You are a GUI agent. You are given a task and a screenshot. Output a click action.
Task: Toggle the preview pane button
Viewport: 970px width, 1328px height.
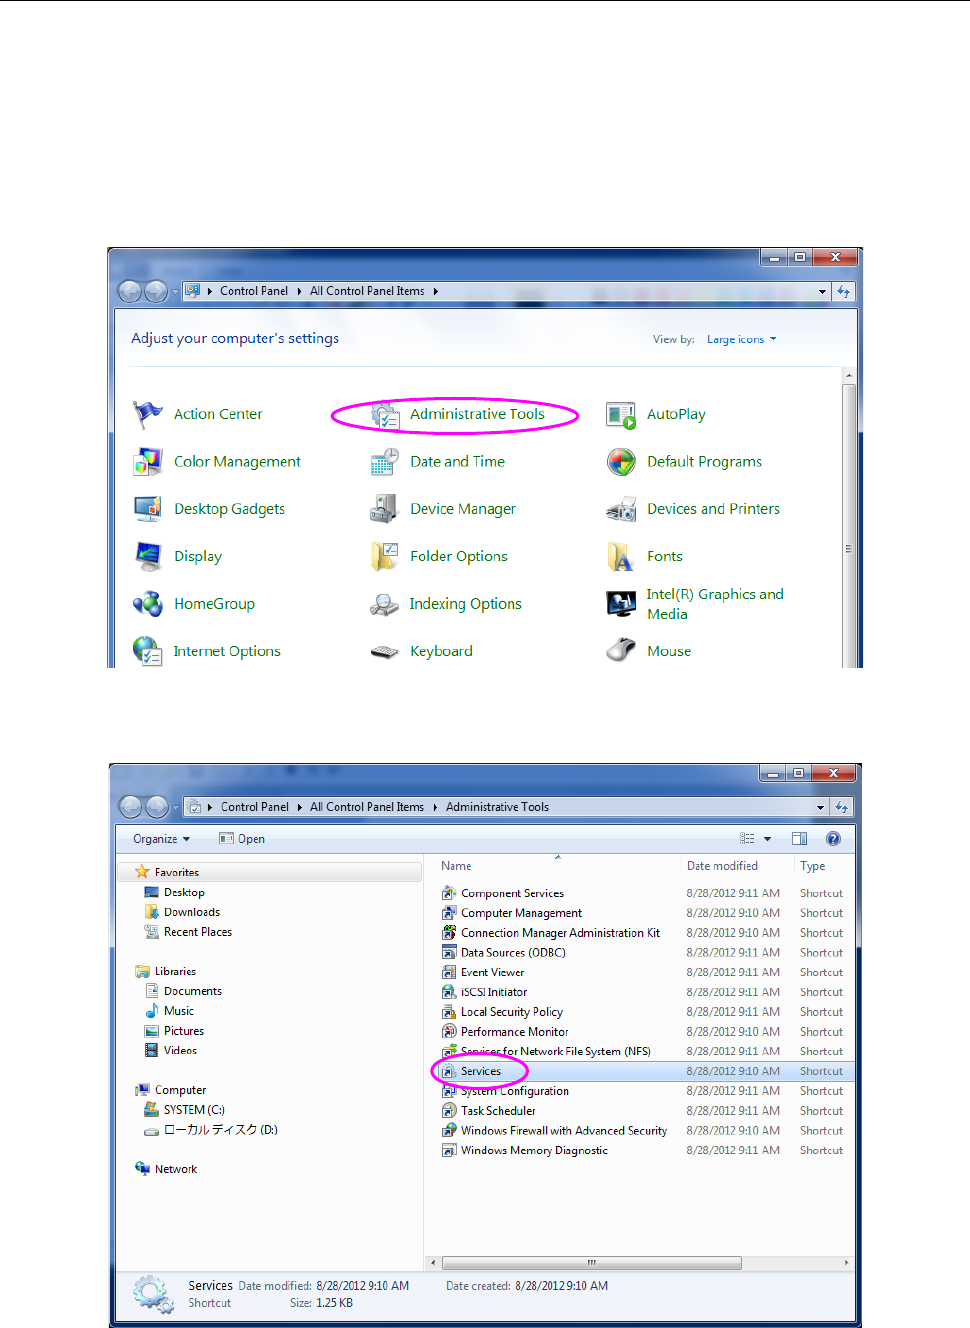pyautogui.click(x=799, y=839)
